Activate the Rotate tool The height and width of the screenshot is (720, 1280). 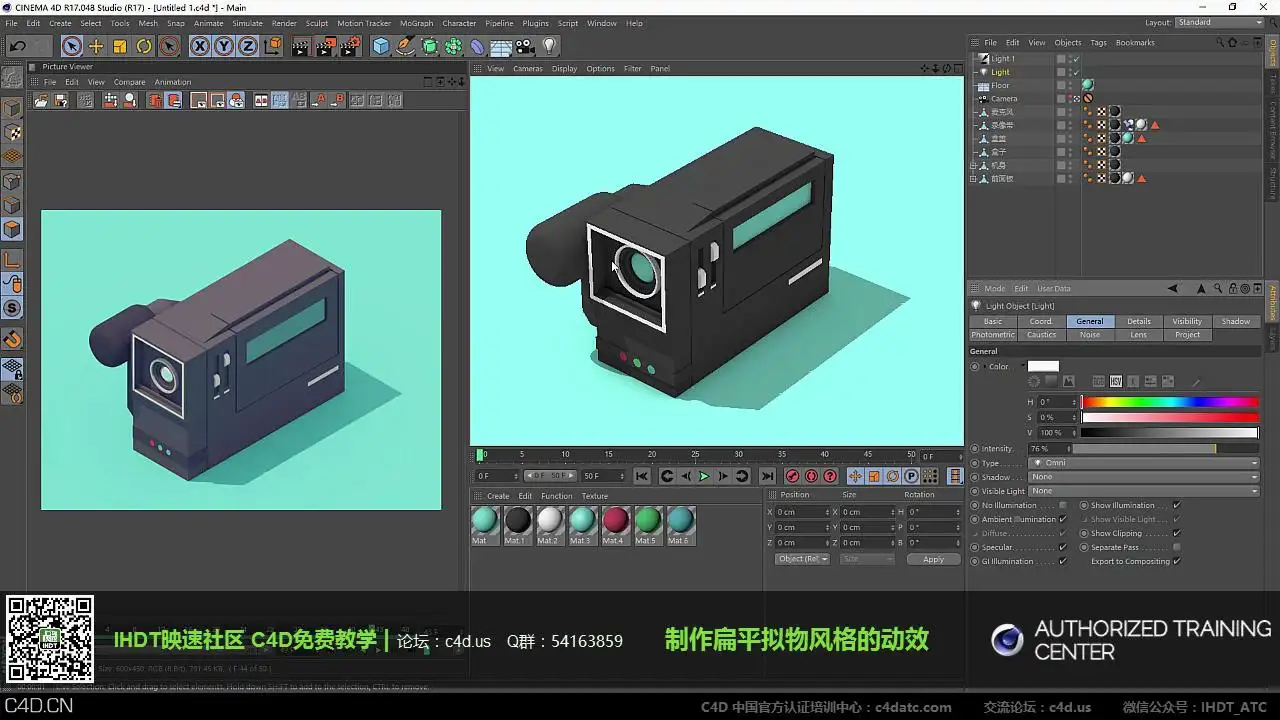point(144,46)
